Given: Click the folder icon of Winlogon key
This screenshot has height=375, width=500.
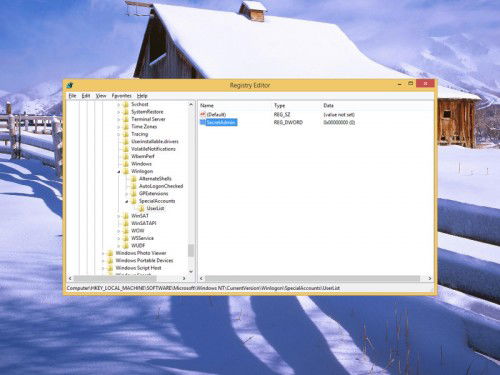Looking at the screenshot, I should pyautogui.click(x=126, y=171).
